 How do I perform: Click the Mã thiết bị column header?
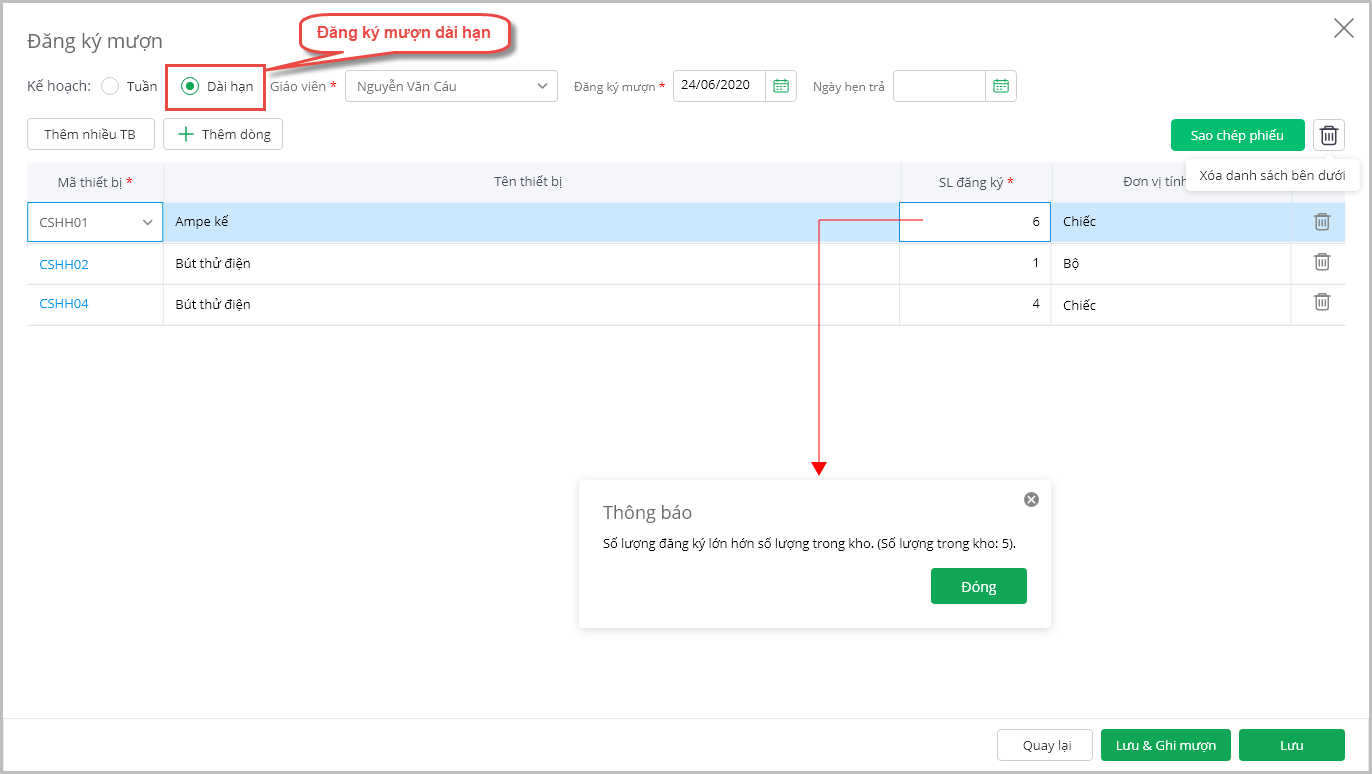pyautogui.click(x=95, y=182)
